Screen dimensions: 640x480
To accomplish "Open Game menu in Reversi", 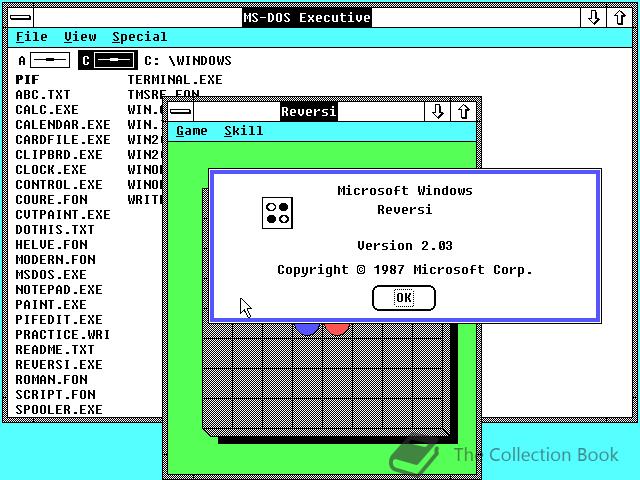I will (191, 131).
